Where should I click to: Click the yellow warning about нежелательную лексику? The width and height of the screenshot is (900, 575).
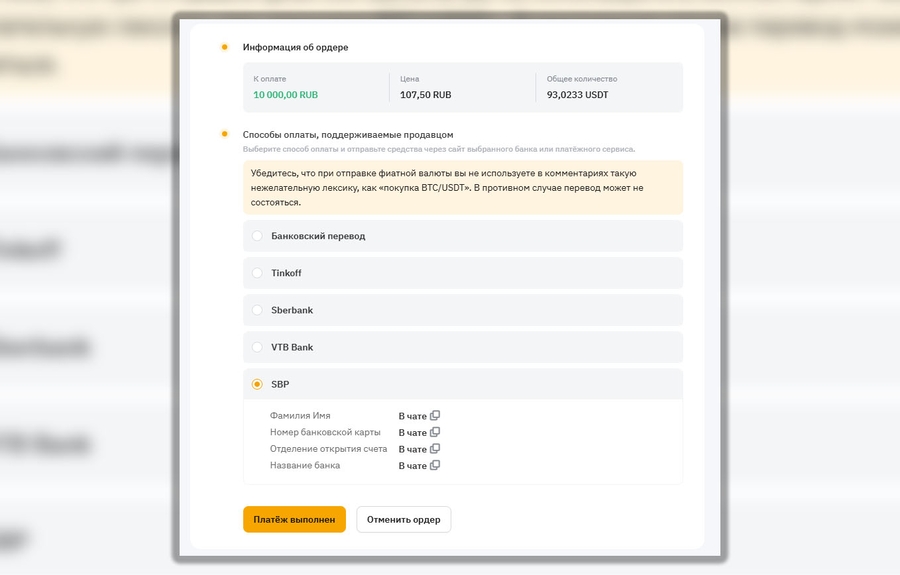tap(462, 187)
